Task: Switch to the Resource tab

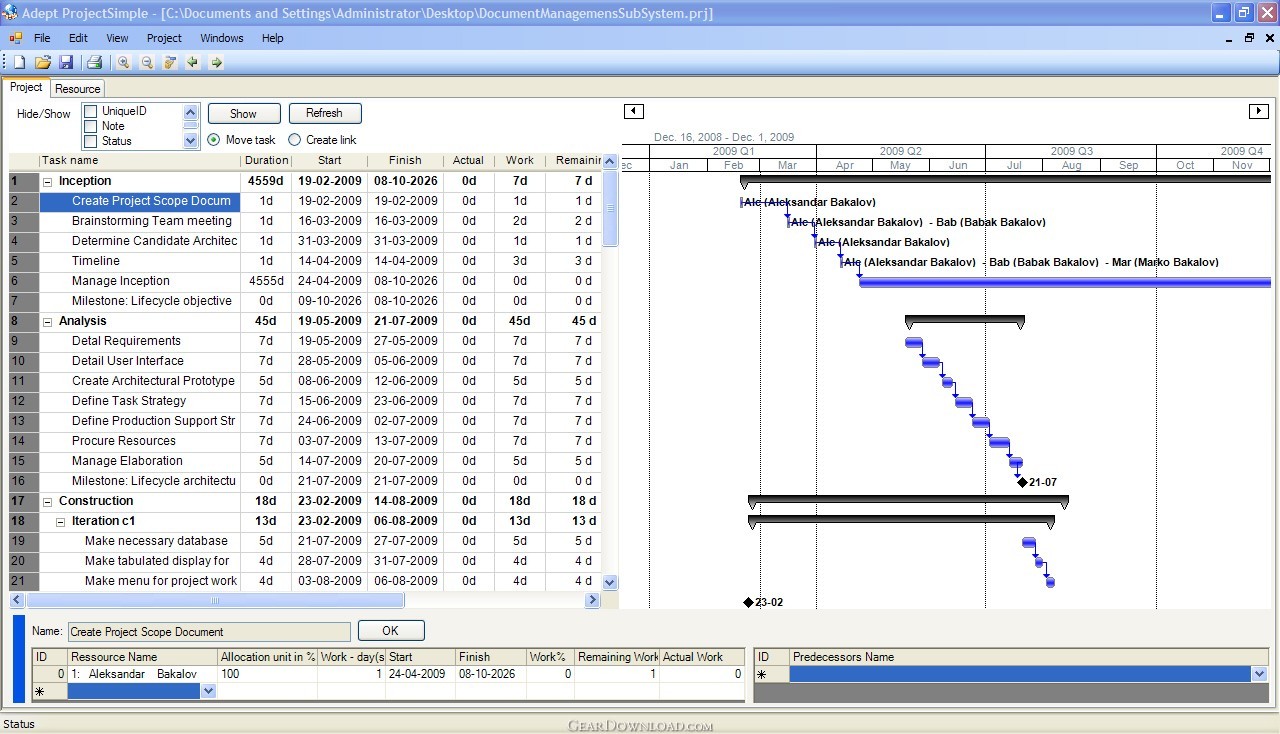Action: 77,89
